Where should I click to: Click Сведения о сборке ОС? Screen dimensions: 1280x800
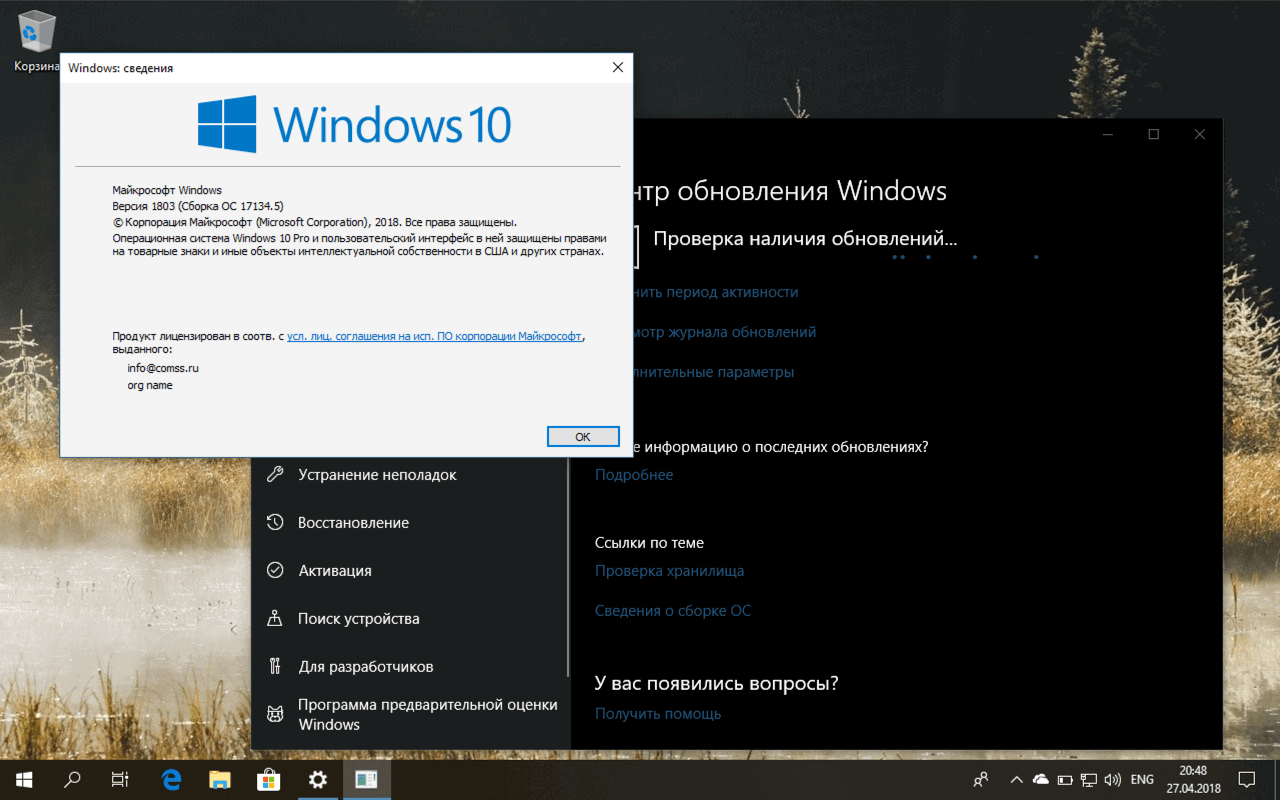pos(673,609)
